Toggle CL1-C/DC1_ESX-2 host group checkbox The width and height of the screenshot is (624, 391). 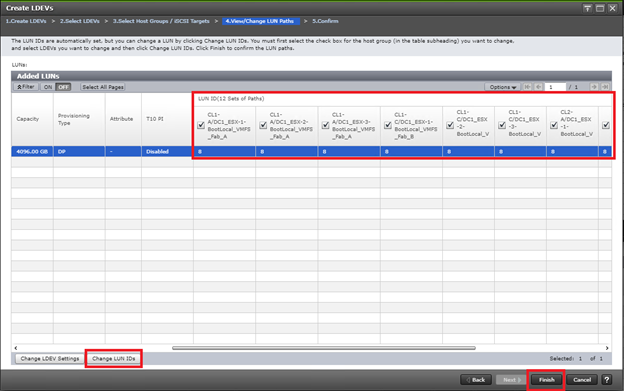450,125
